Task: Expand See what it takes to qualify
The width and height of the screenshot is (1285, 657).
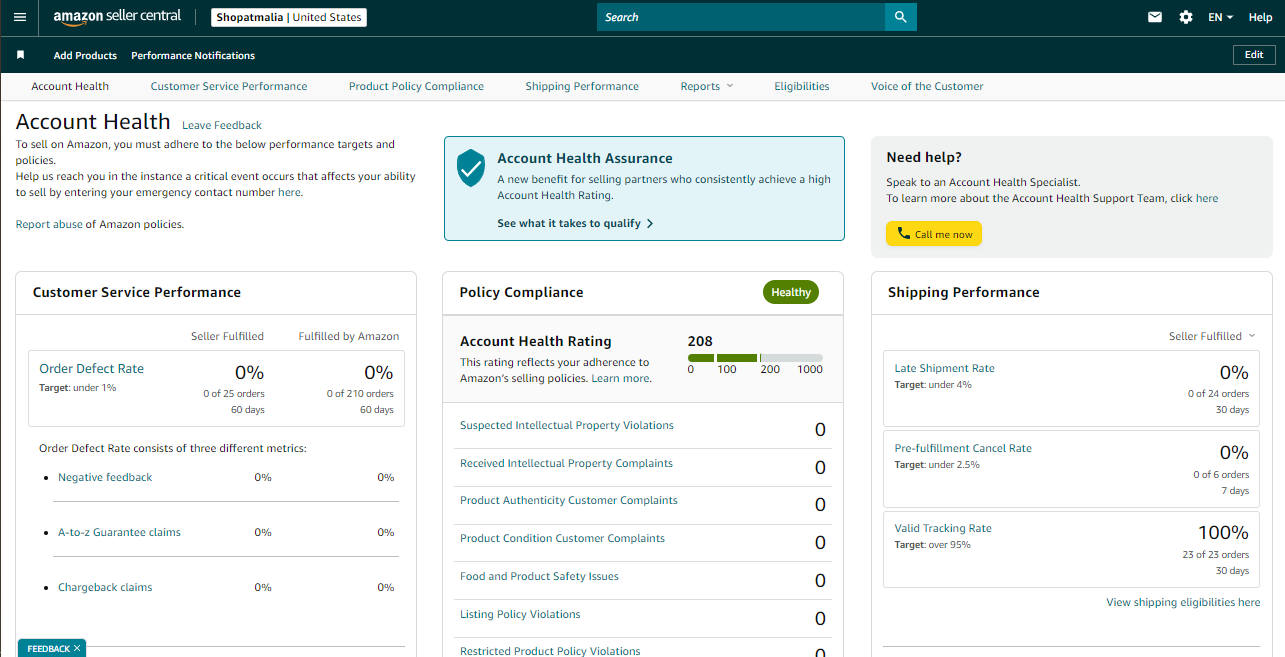Action: click(575, 223)
